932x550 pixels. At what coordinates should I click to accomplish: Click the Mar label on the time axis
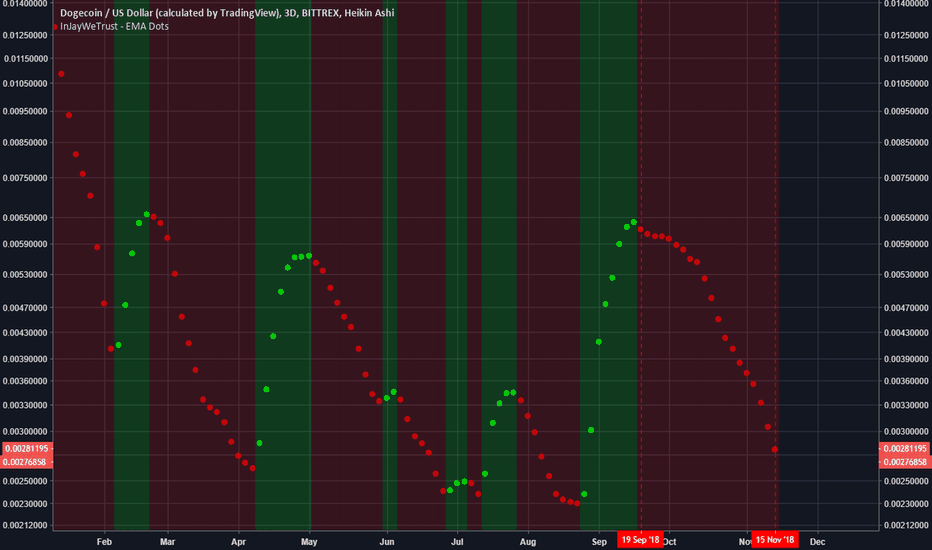click(168, 542)
